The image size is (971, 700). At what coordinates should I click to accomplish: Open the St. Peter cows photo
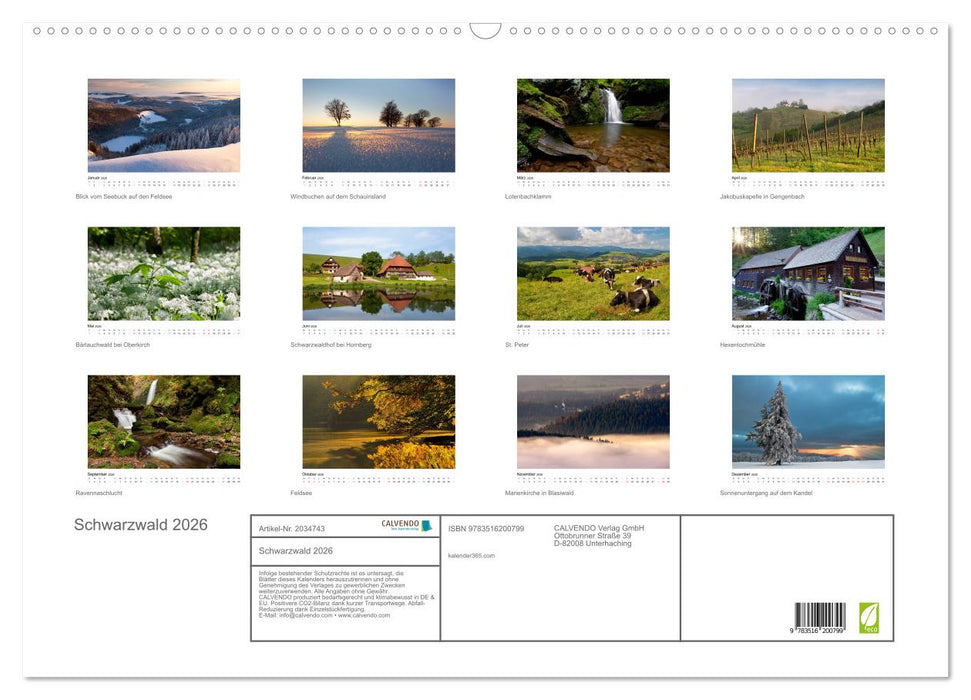coord(593,274)
